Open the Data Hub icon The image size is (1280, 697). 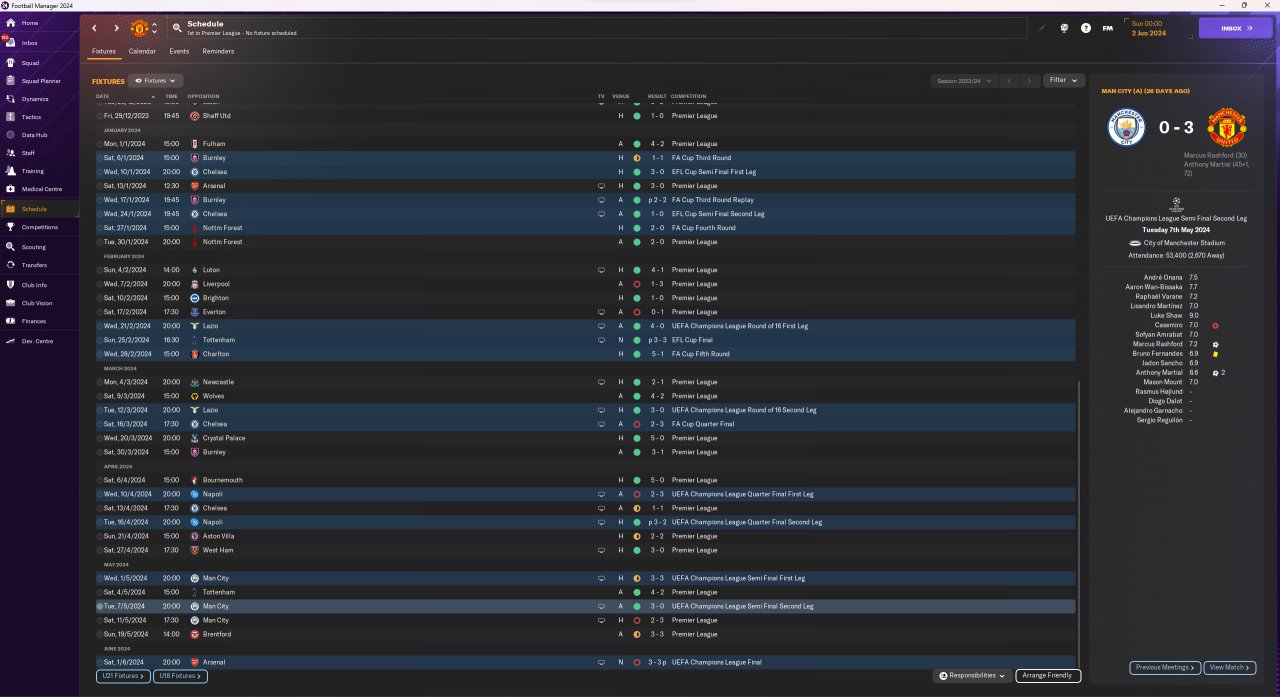(x=11, y=135)
